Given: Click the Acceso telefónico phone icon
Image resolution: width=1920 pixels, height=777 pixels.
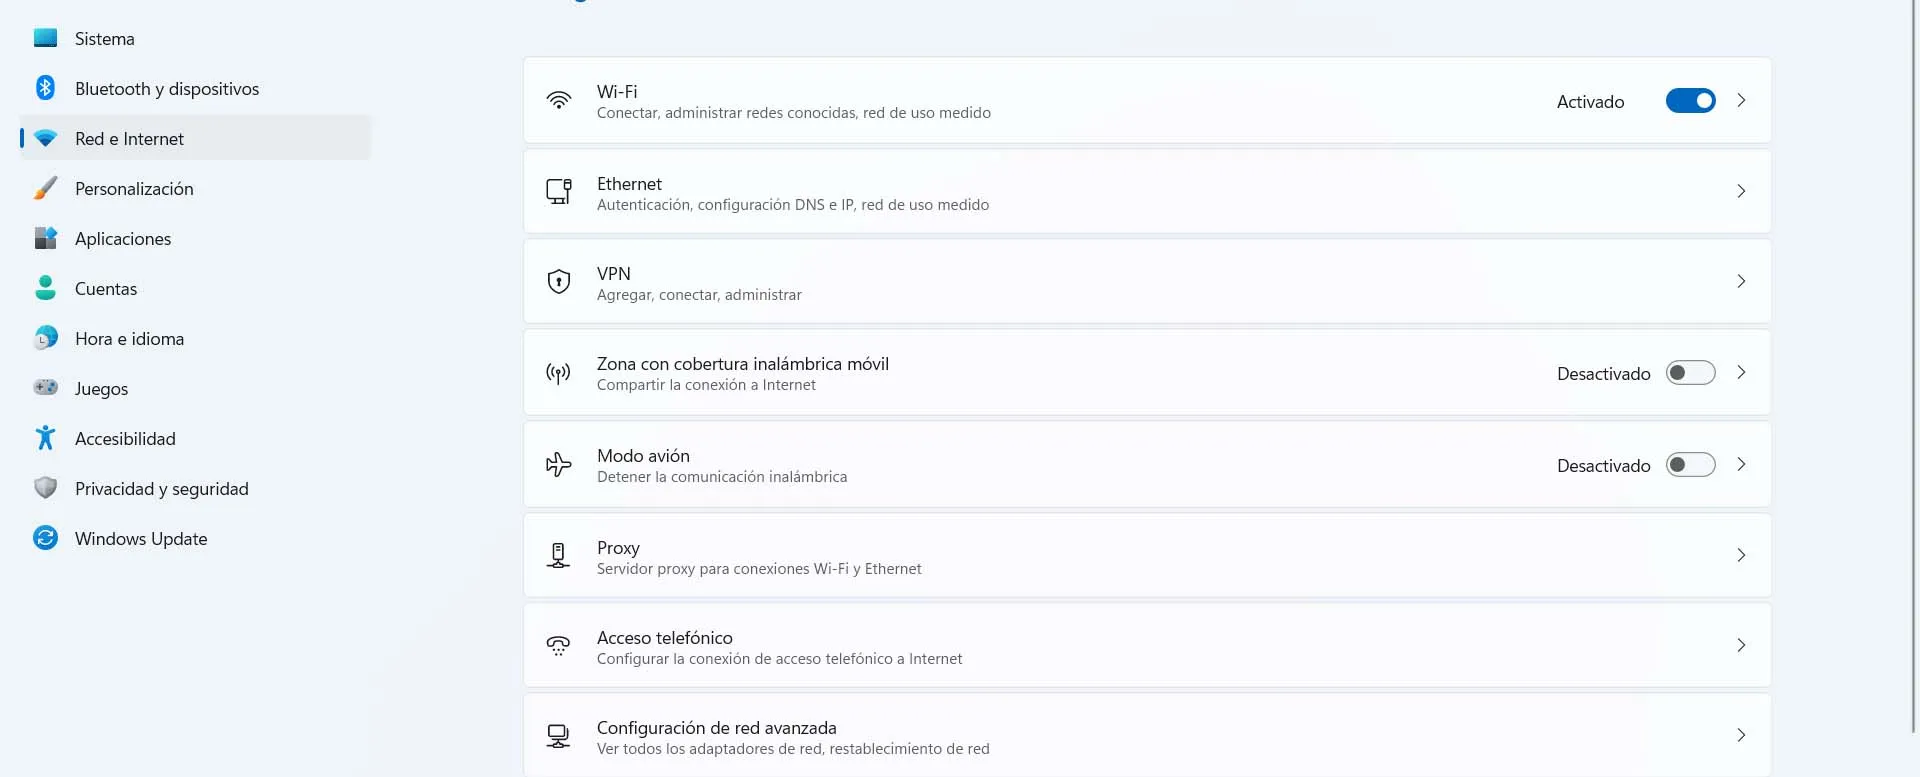Looking at the screenshot, I should 558,646.
